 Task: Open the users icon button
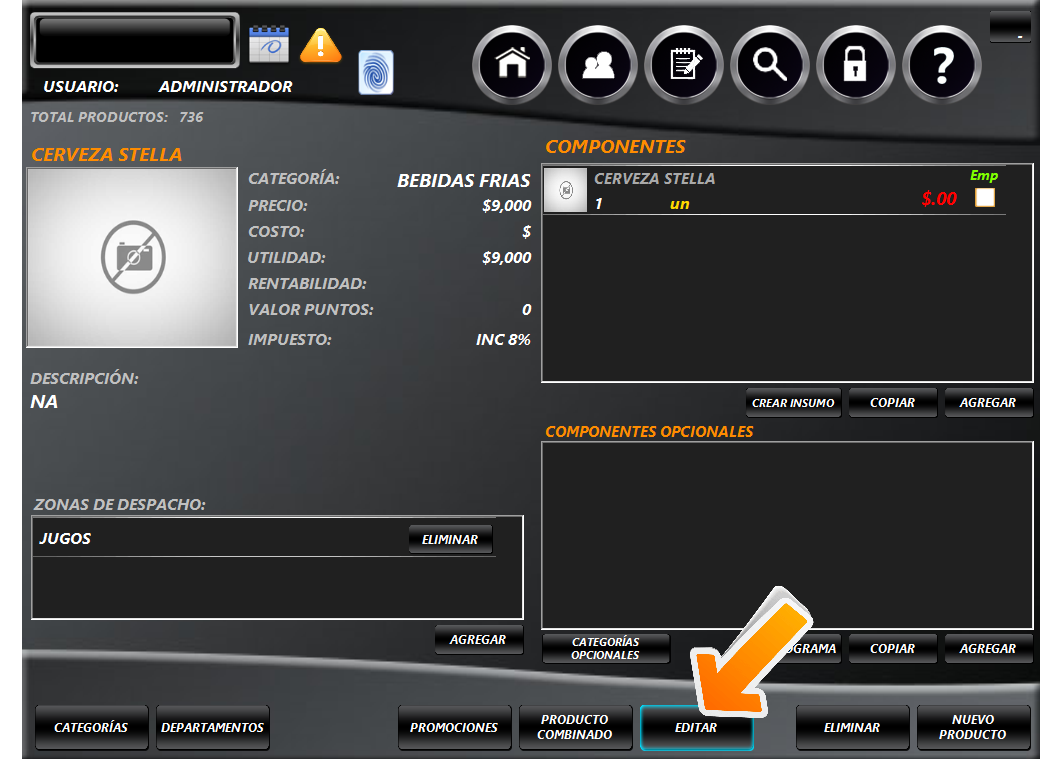[598, 65]
